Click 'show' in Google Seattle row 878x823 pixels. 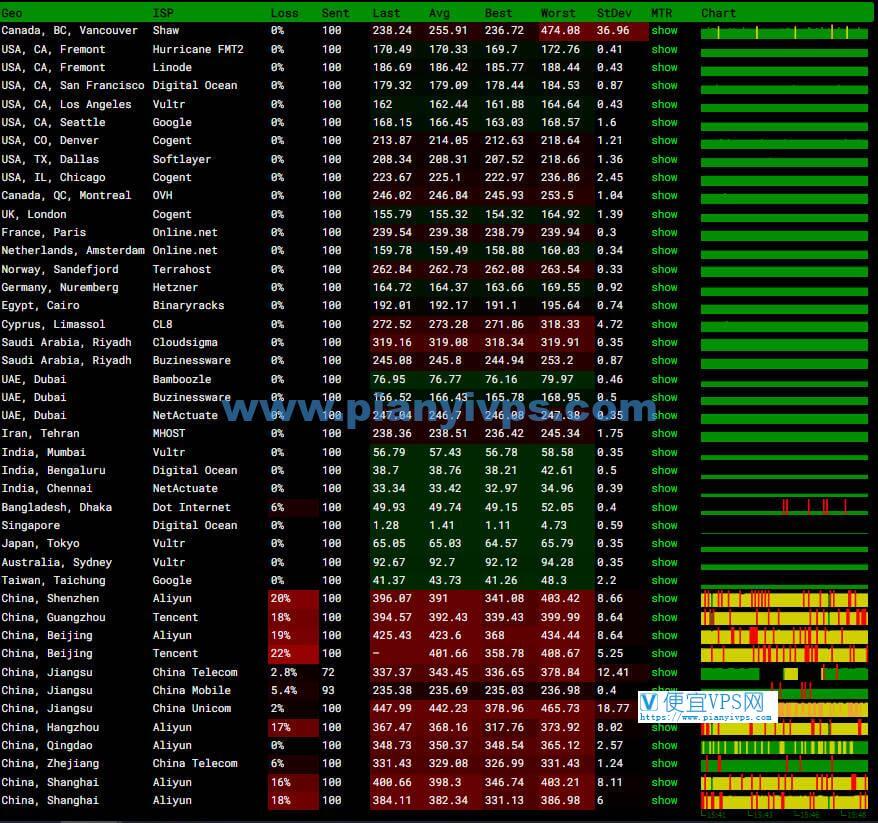[664, 122]
